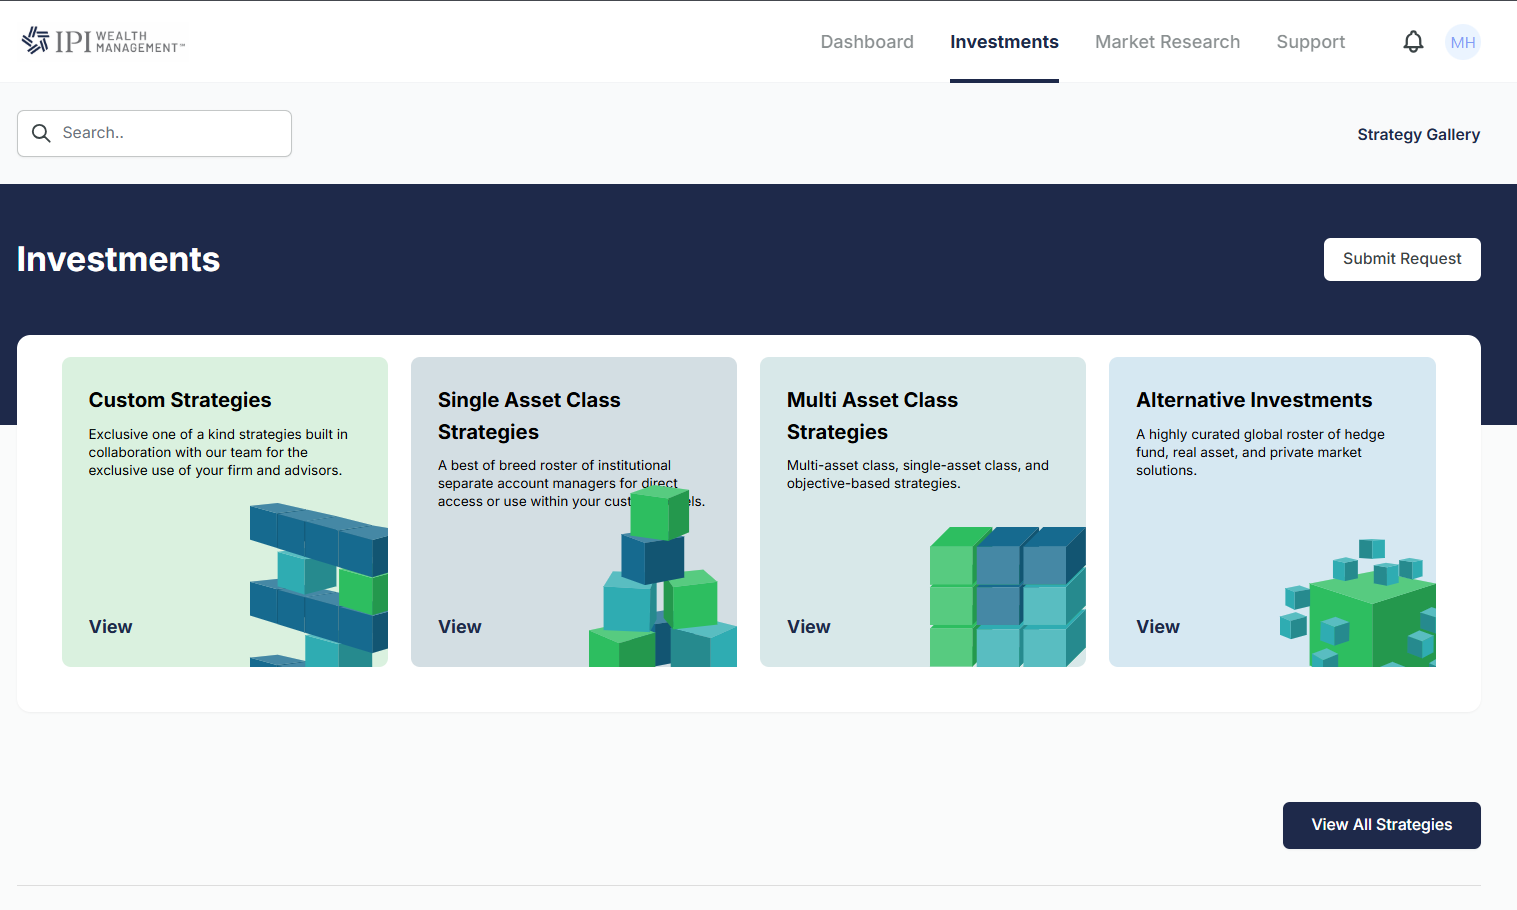The image size is (1517, 910).
Task: Click the View All Strategies button
Action: (x=1381, y=825)
